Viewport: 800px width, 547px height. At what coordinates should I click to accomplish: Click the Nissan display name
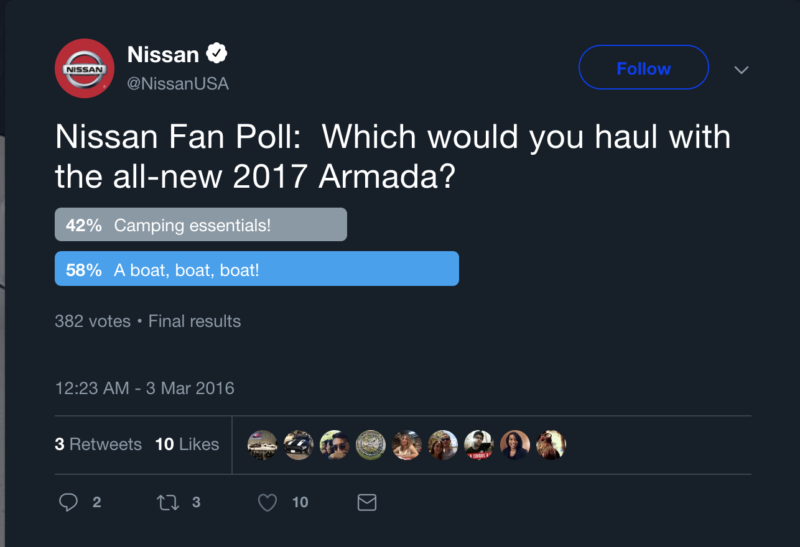tap(163, 55)
